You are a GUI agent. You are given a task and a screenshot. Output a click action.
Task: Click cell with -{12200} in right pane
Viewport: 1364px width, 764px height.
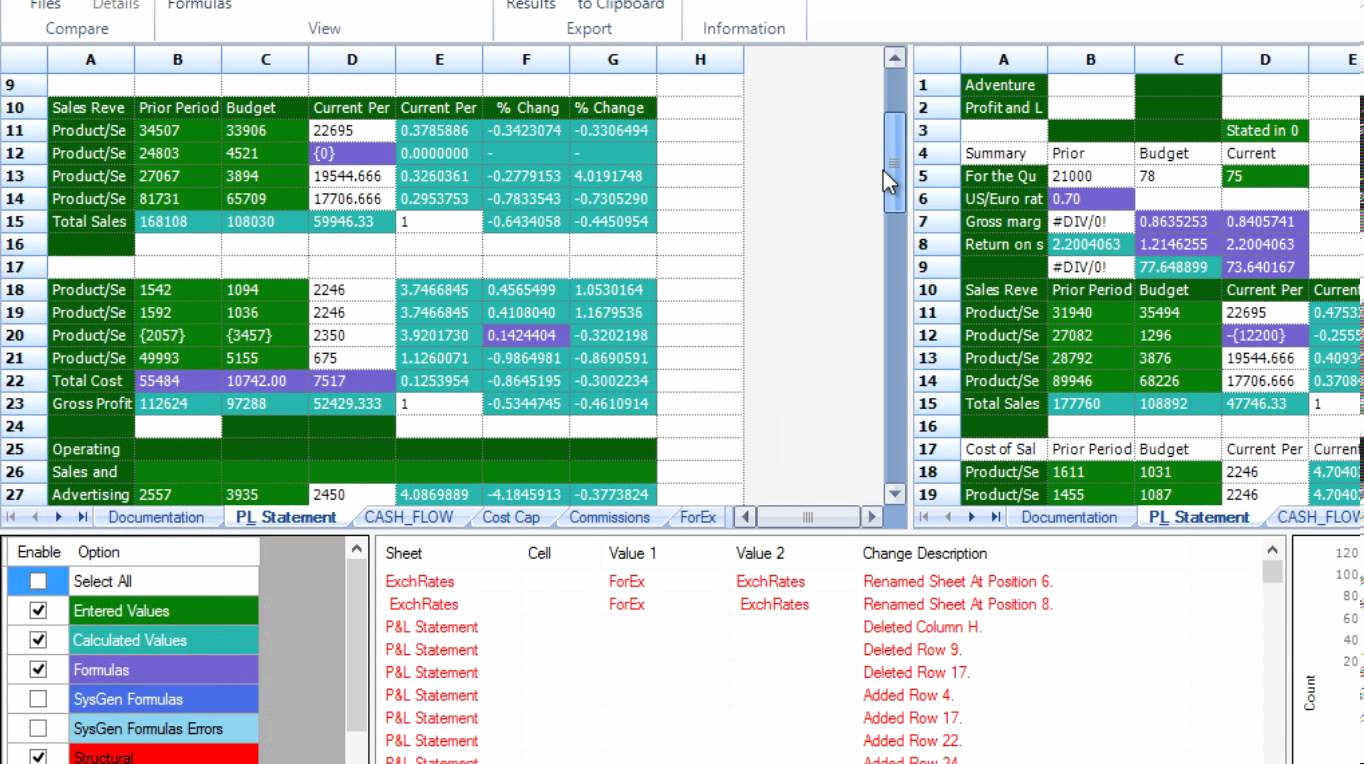tap(1265, 335)
